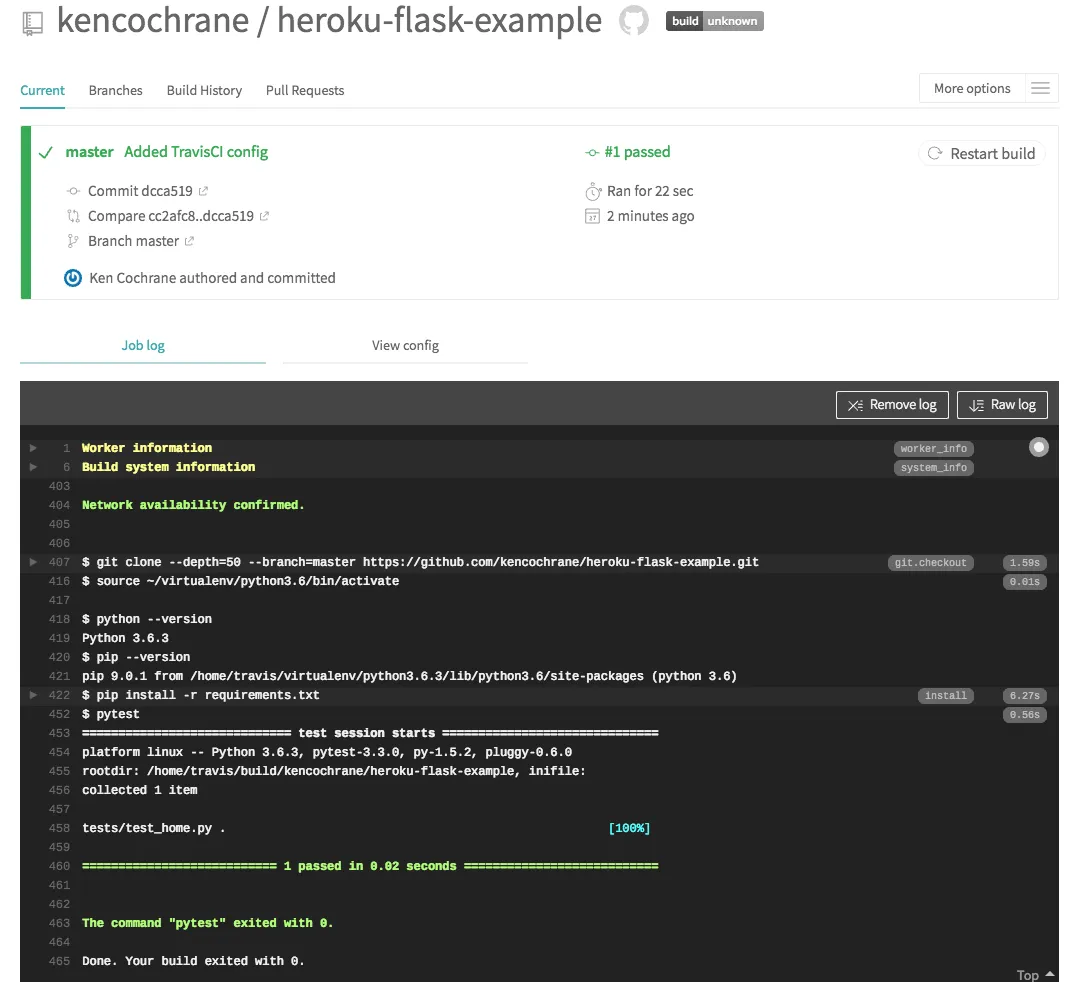This screenshot has height=982, width=1066.
Task: Expand the git clone log fold
Action: point(33,562)
